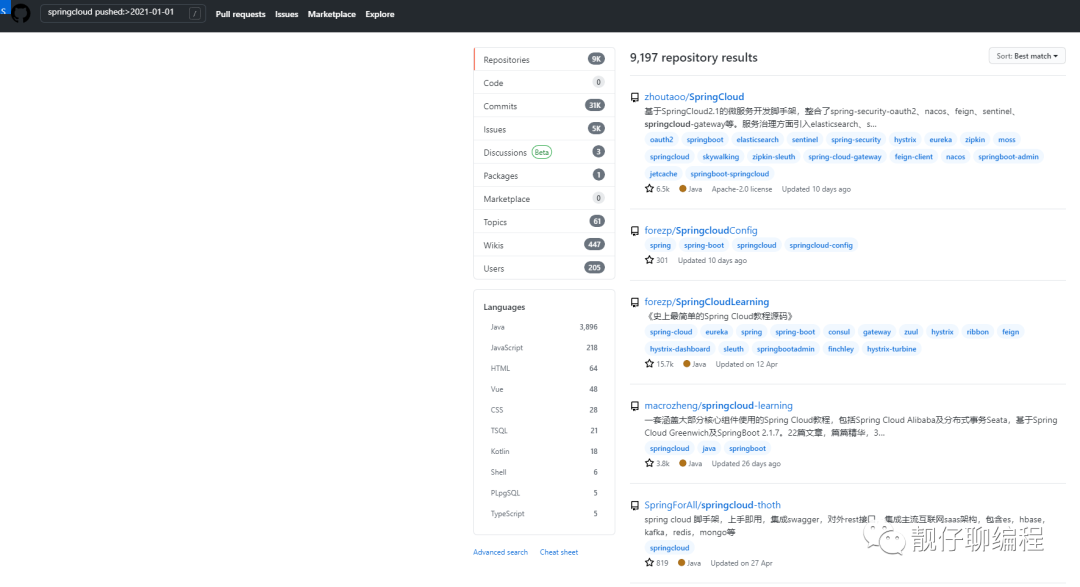The image size is (1080, 587).
Task: Click the skywalking topic tag
Action: point(720,156)
